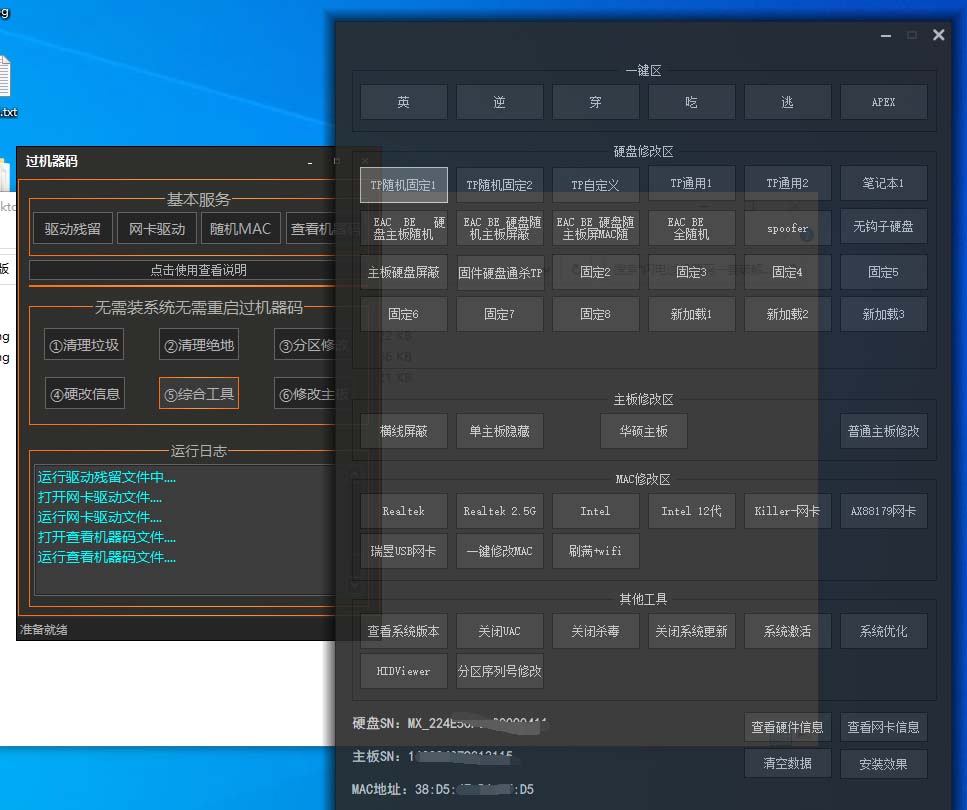Select the Realtek 2.5G network card option
The image size is (967, 810).
(499, 511)
